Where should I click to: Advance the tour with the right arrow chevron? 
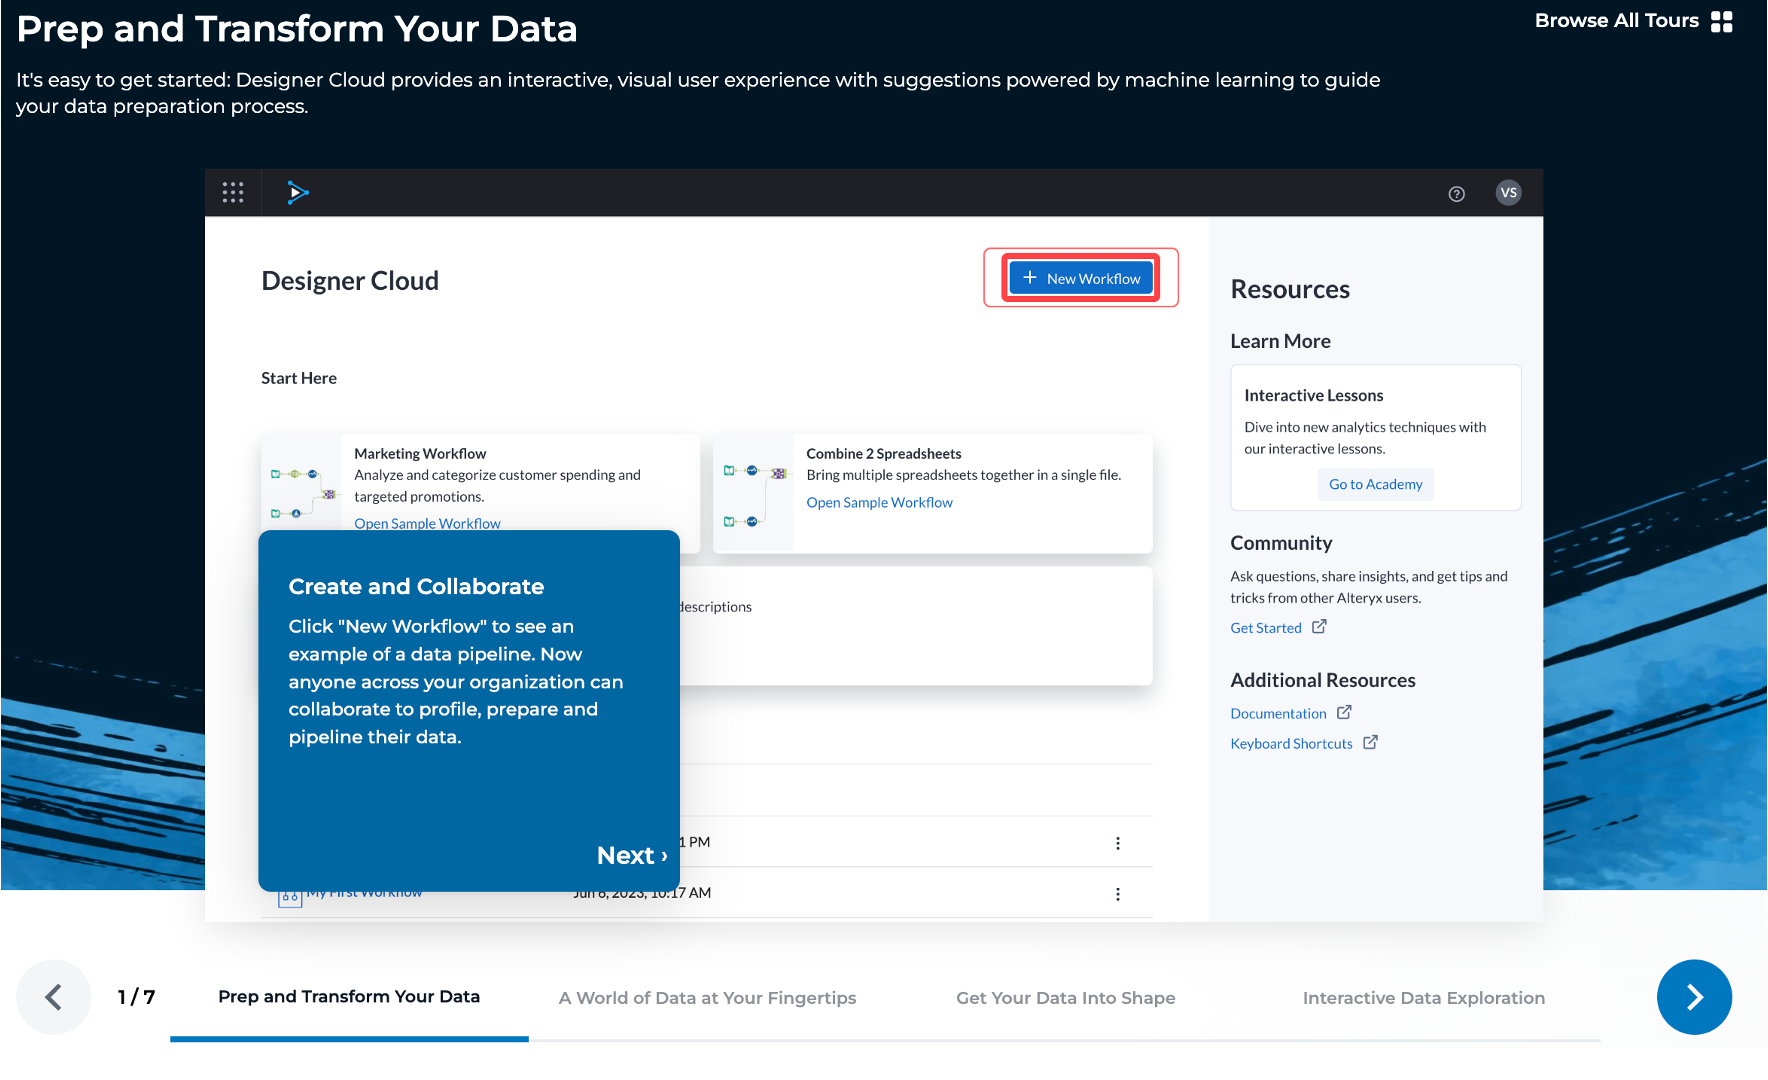1694,997
